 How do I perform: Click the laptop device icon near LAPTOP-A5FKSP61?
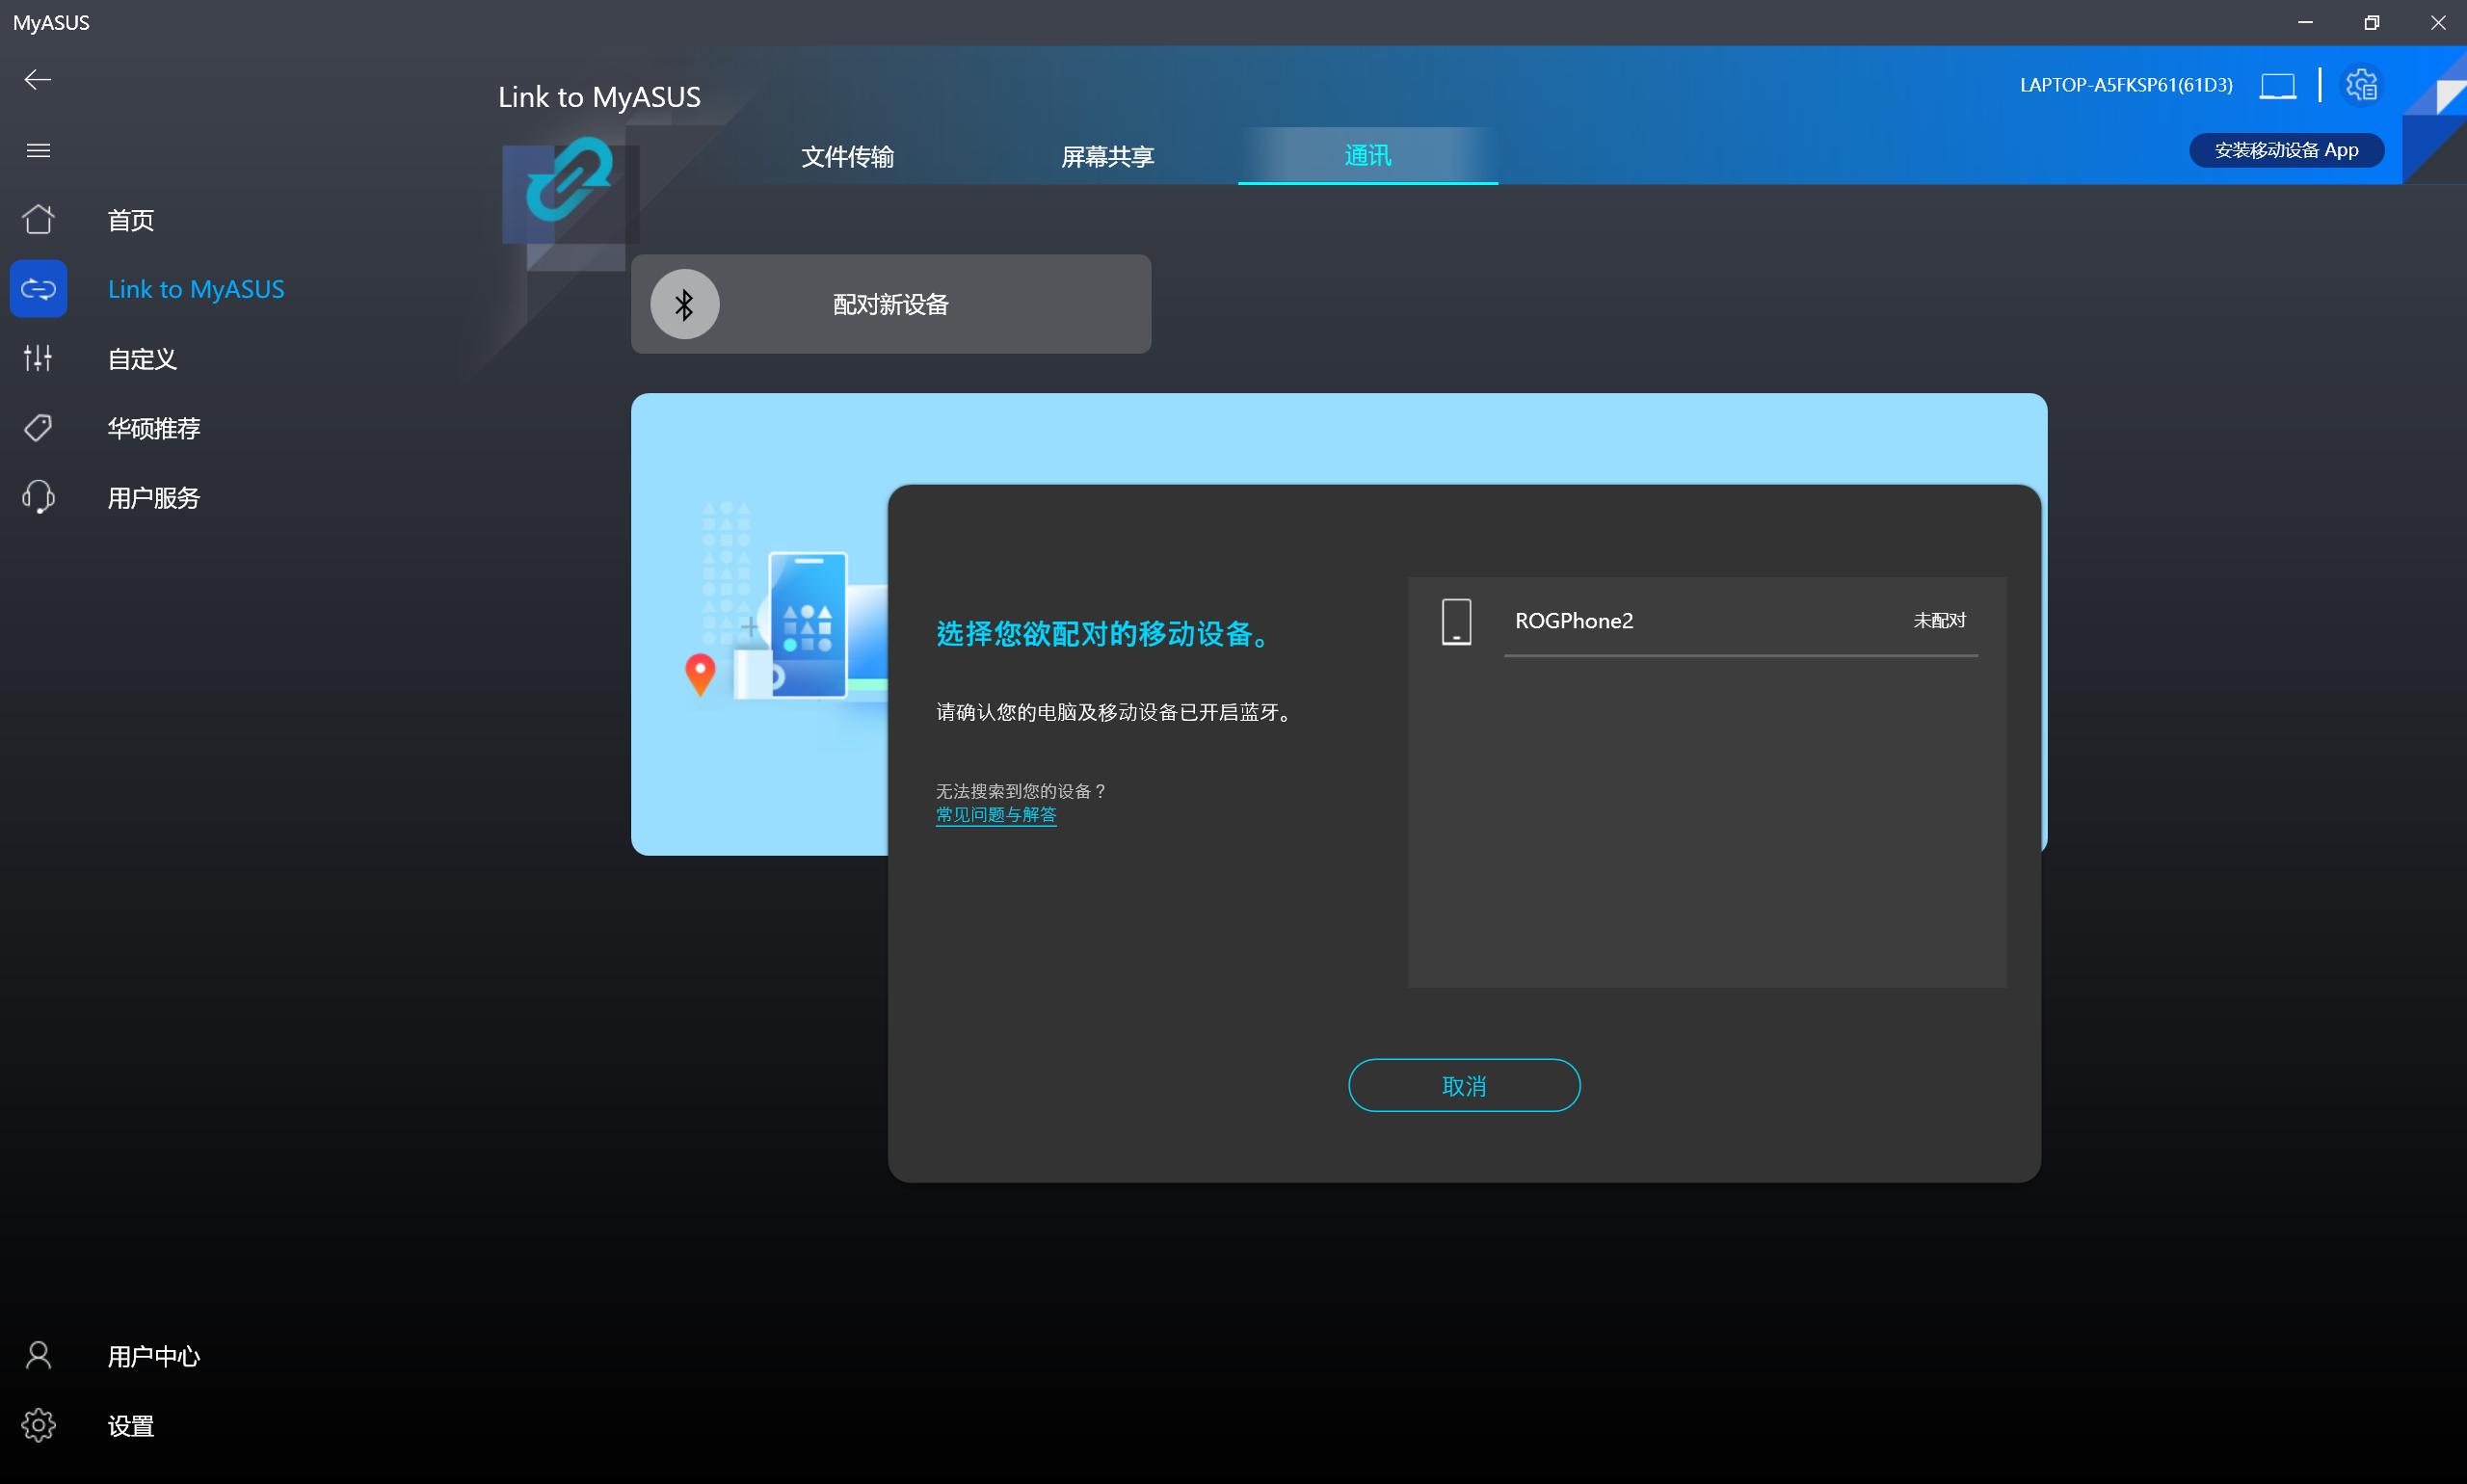(2277, 86)
